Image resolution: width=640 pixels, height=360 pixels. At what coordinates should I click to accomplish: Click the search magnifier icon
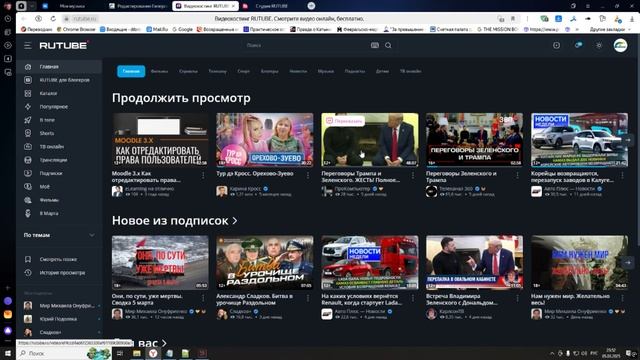388,45
